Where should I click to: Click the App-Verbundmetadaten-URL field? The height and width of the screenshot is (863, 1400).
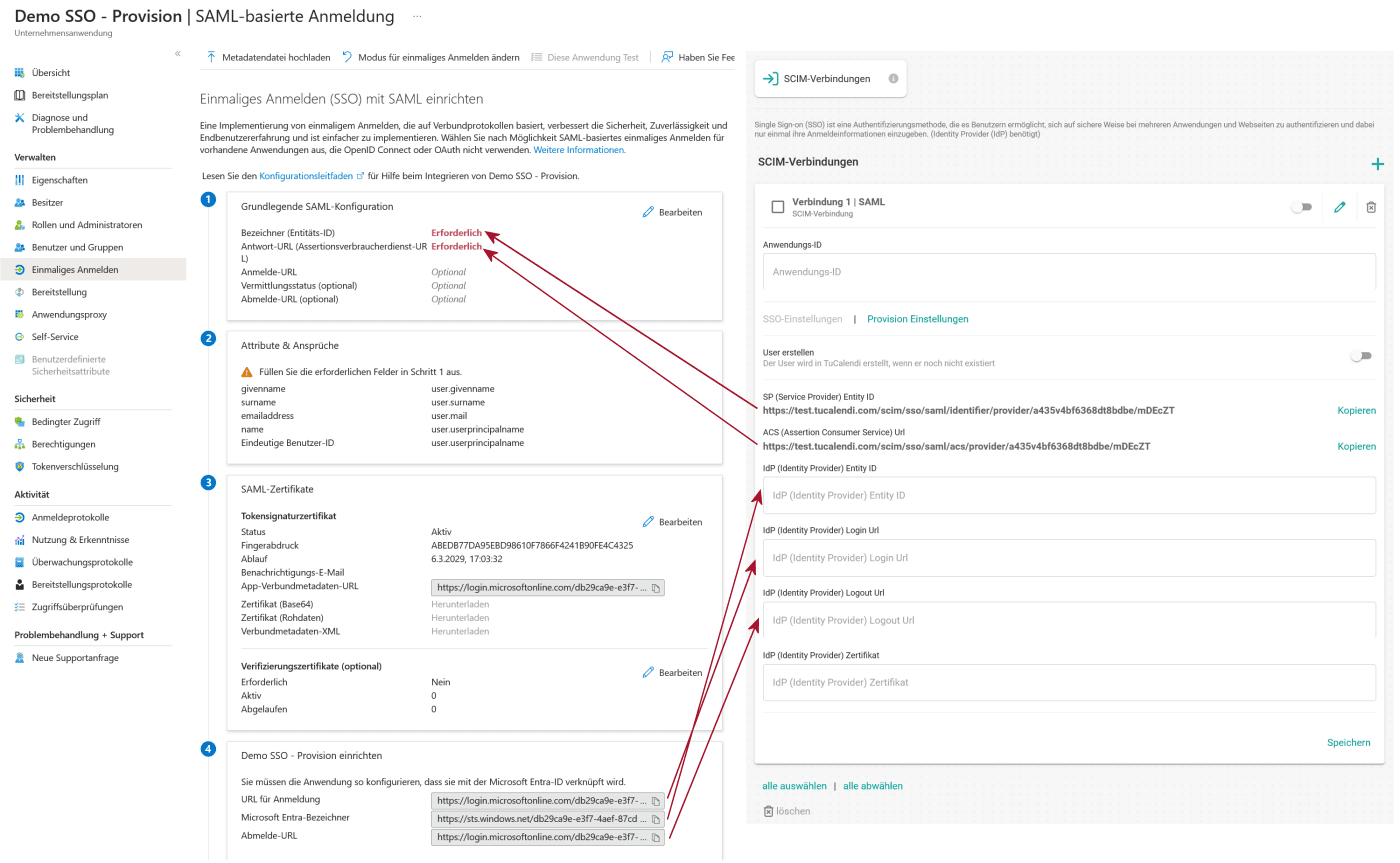pyautogui.click(x=547, y=588)
